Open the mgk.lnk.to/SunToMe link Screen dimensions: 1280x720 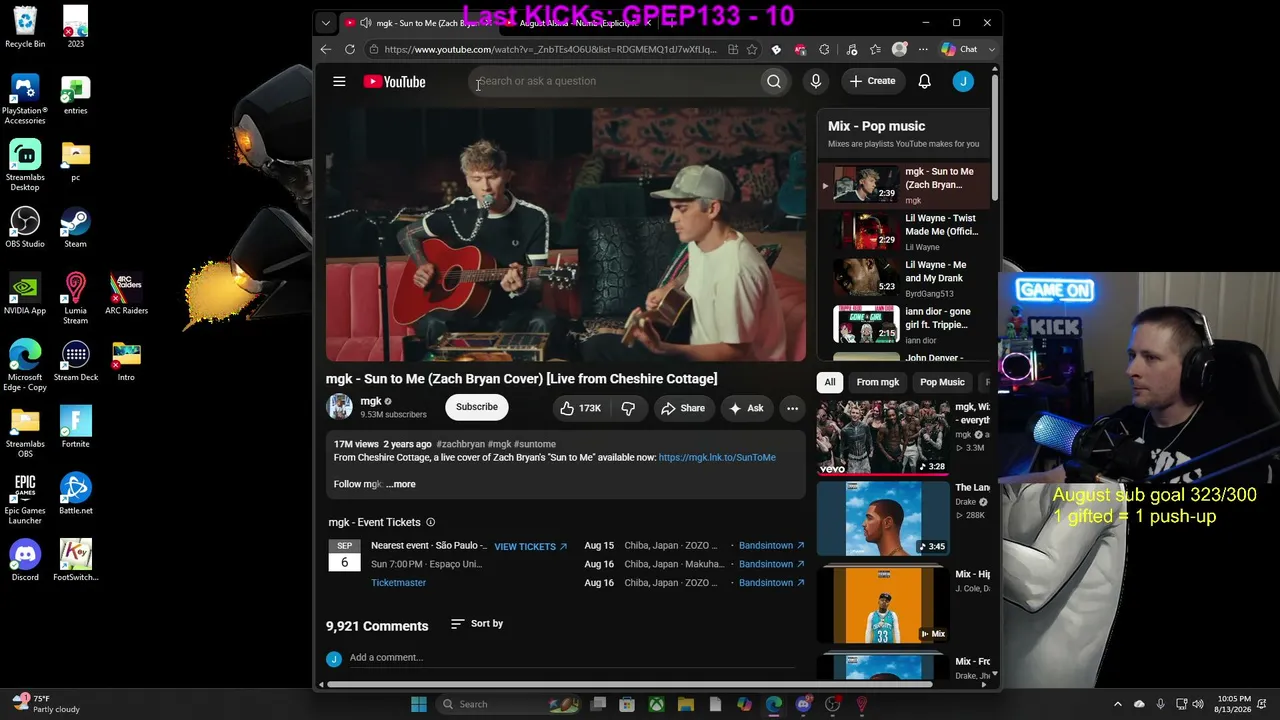(x=717, y=458)
